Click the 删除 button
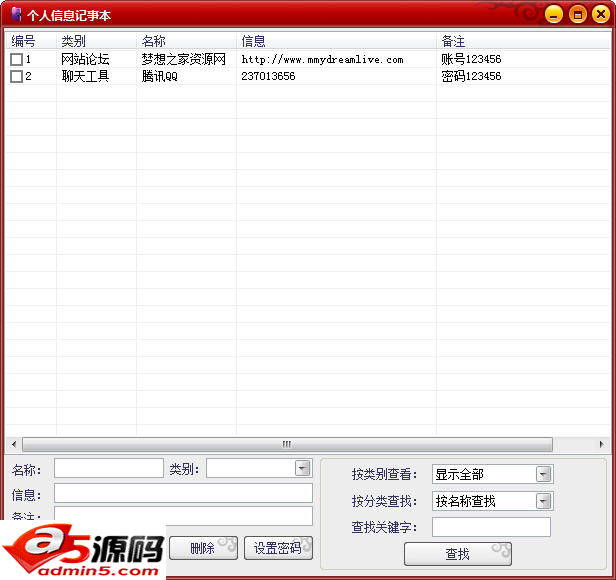 coord(203,548)
